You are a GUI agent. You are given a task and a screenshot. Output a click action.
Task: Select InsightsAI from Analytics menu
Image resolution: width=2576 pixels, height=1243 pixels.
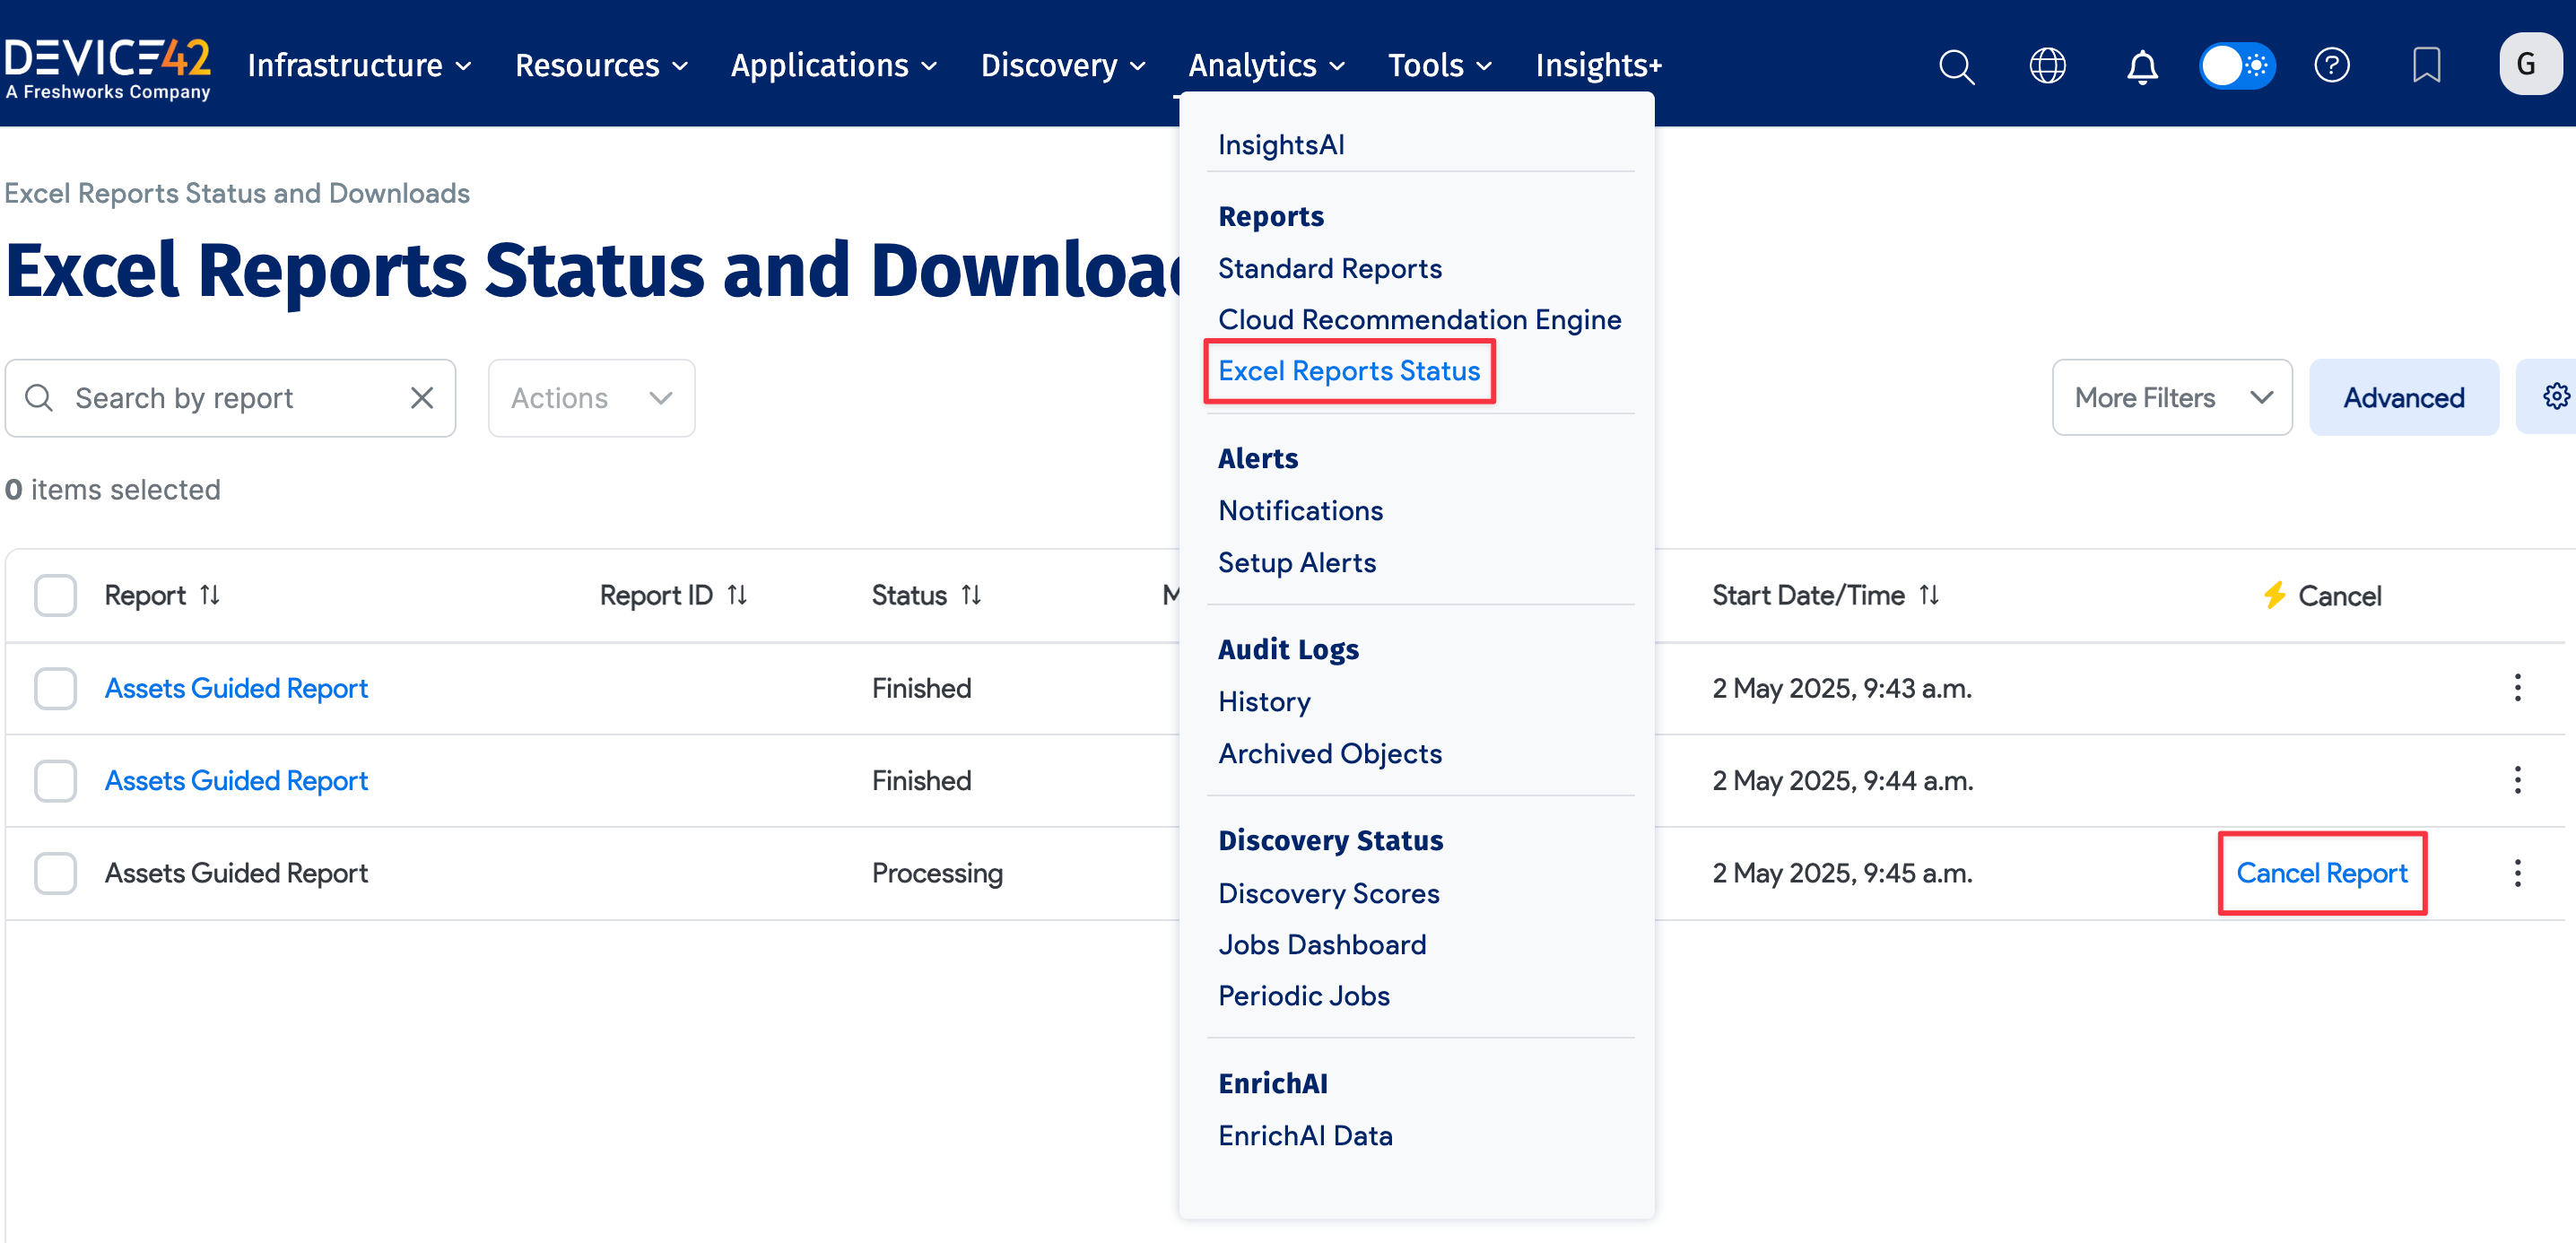point(1281,145)
